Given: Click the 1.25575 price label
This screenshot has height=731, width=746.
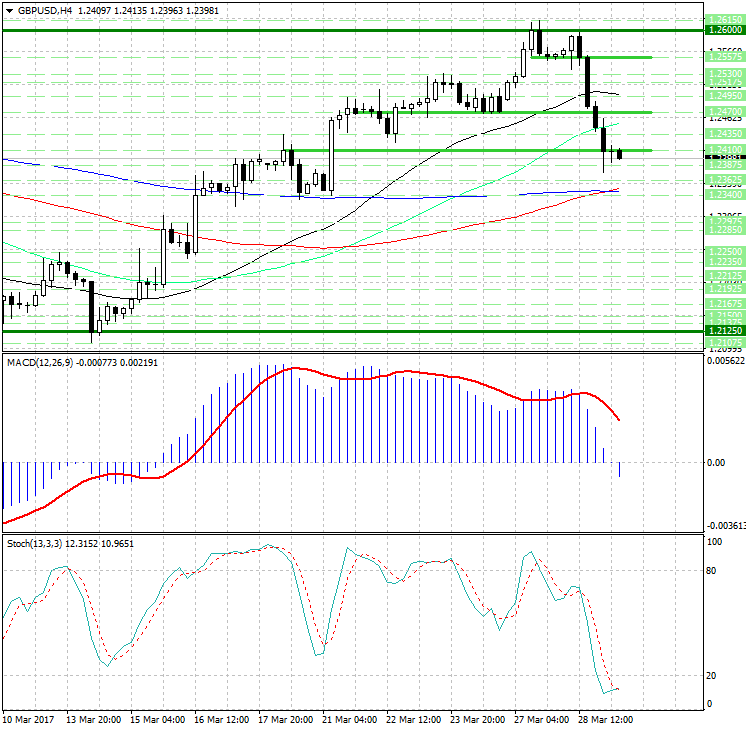Looking at the screenshot, I should 725,57.
